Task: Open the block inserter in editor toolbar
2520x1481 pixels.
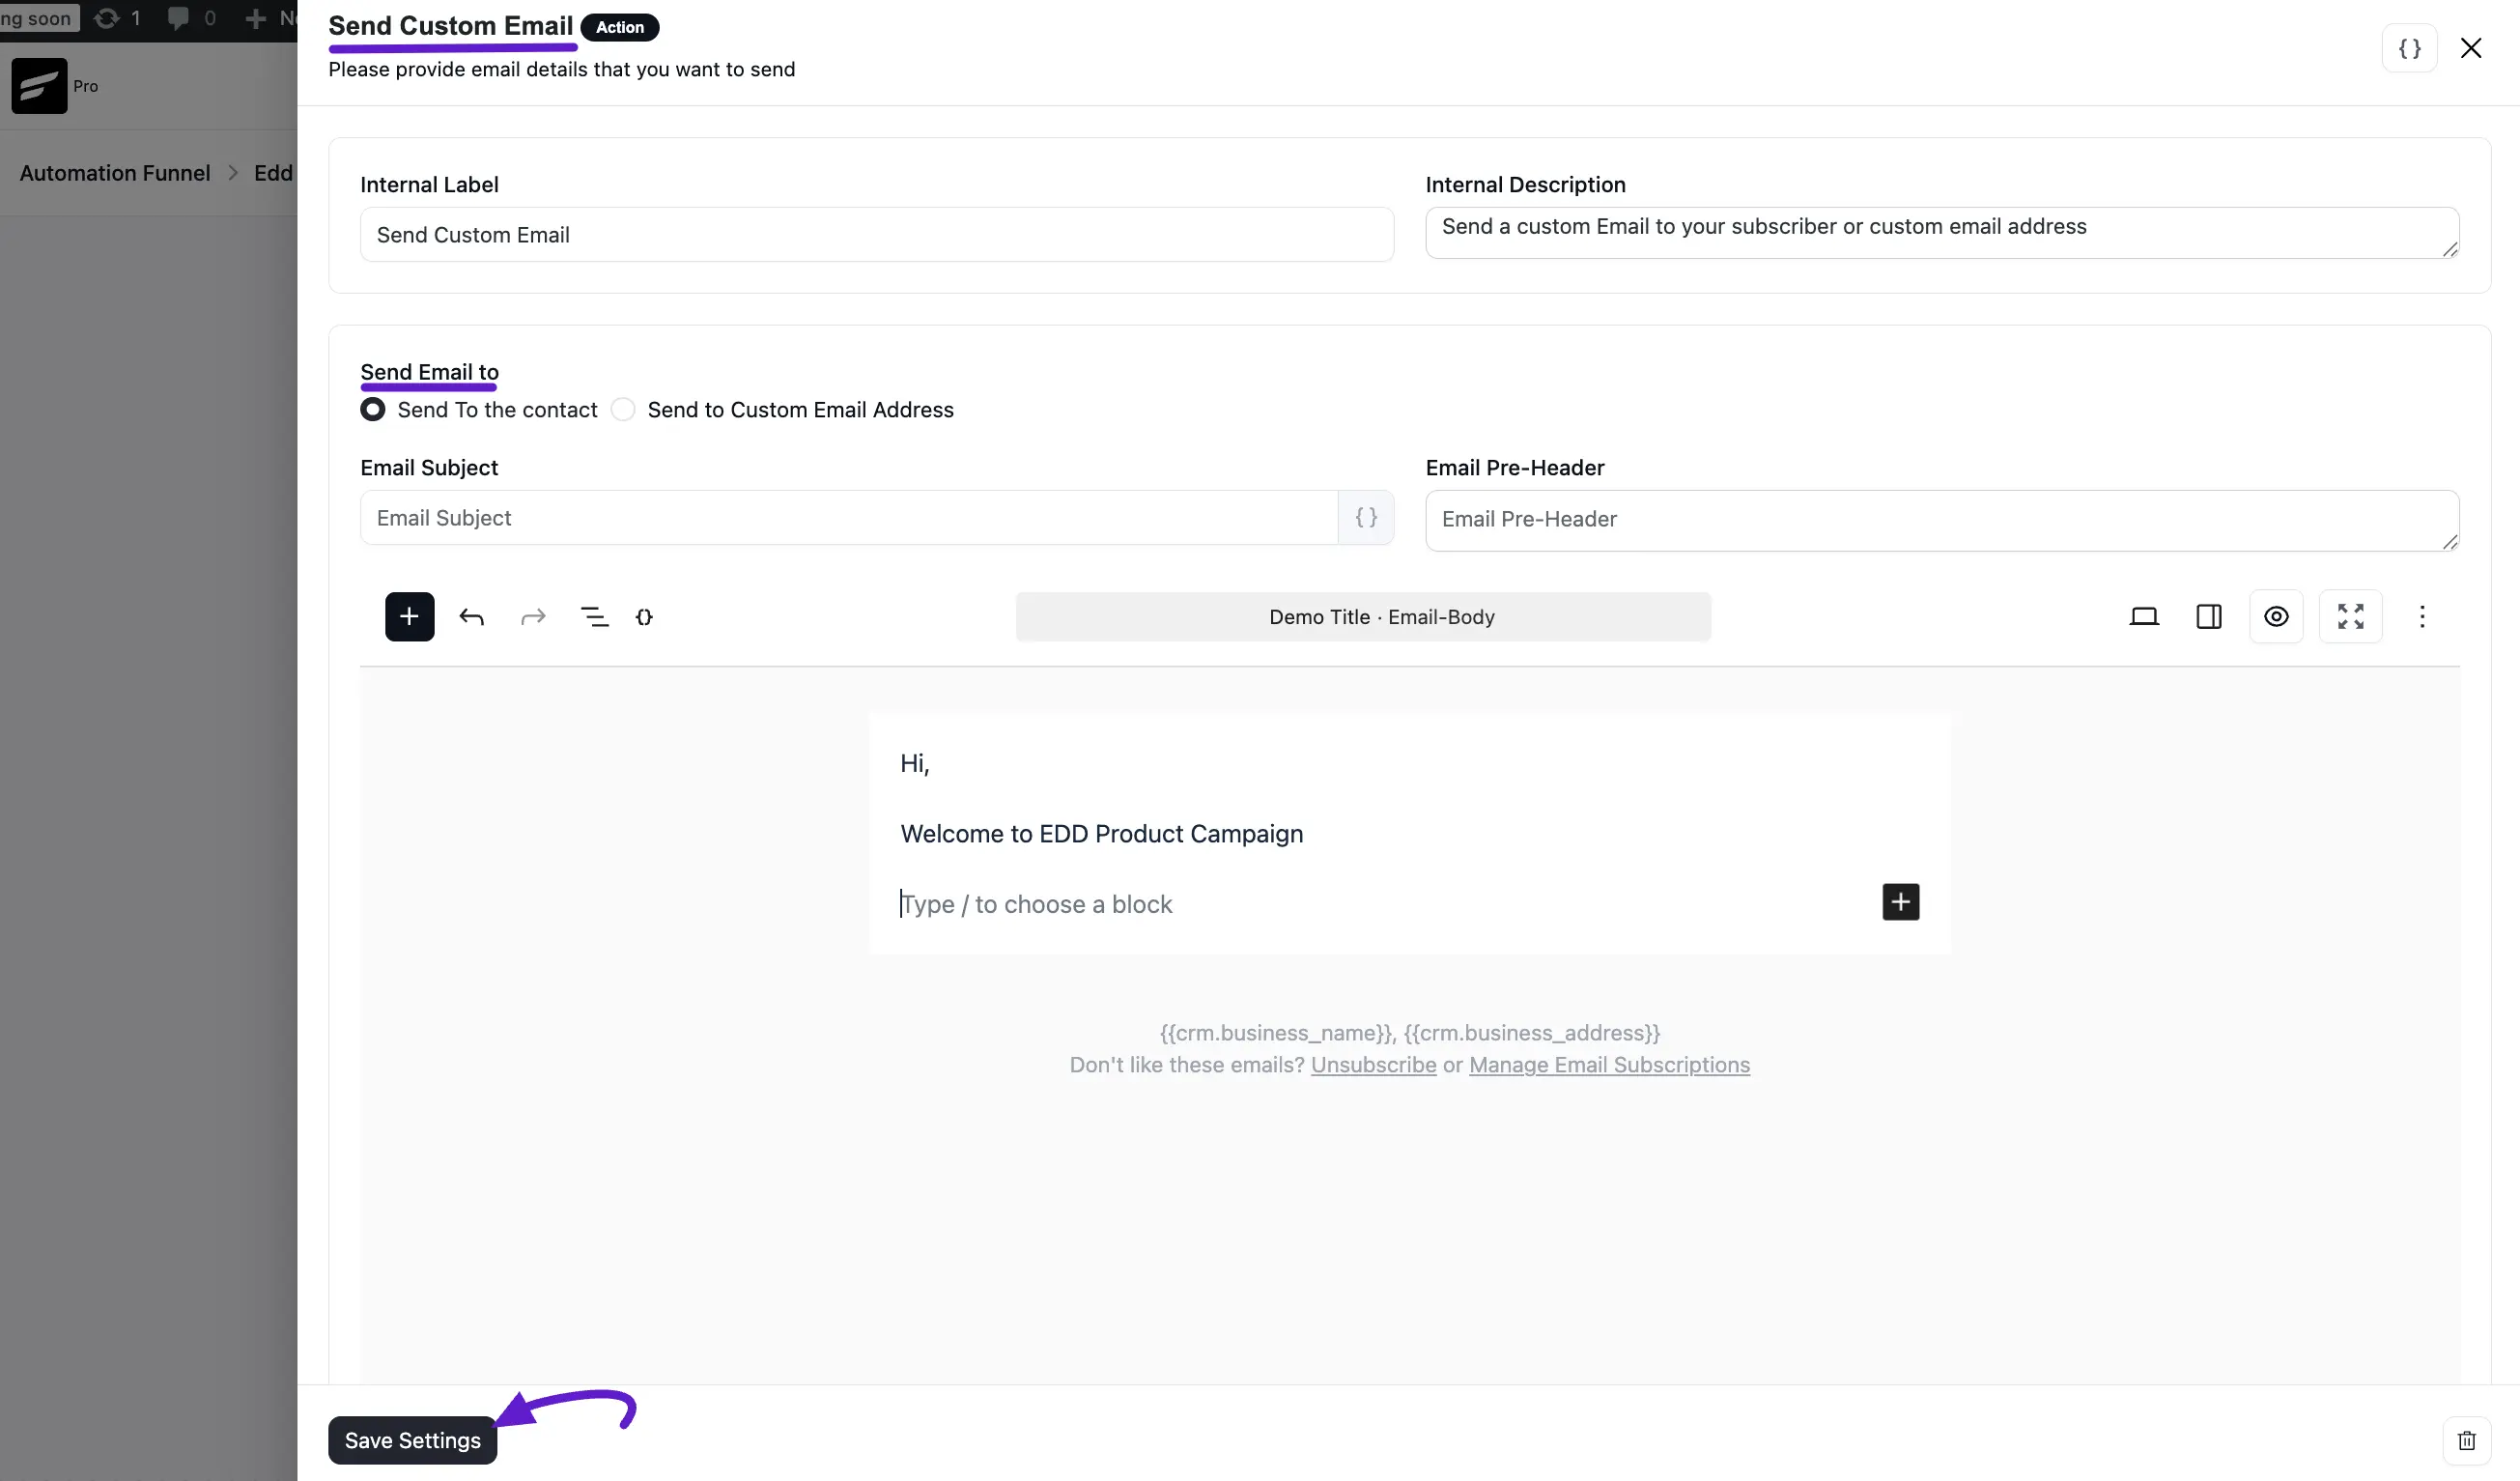Action: (x=409, y=616)
